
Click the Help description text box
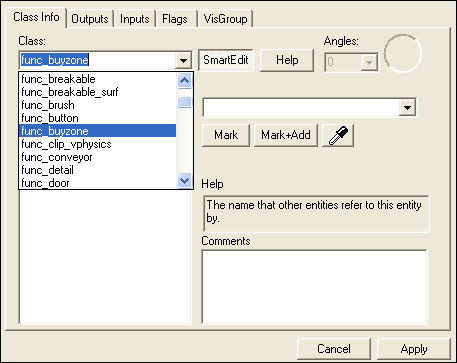tap(316, 214)
